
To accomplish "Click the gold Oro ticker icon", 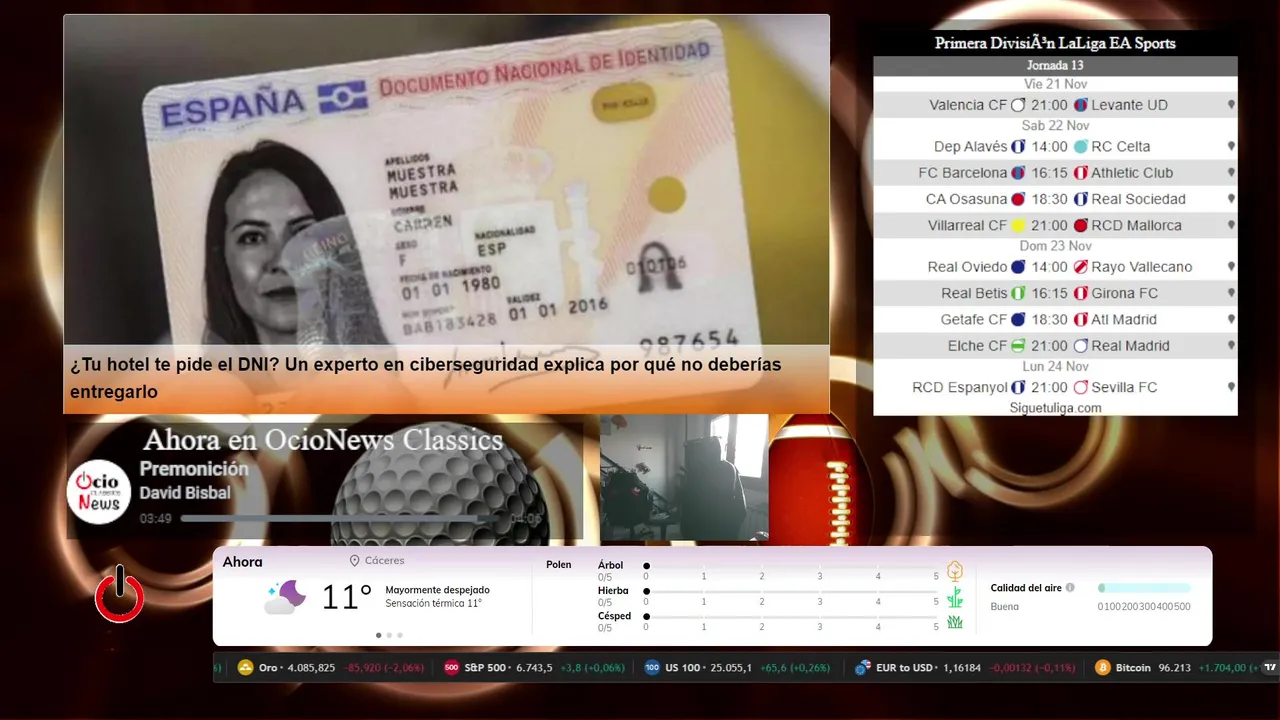I will [245, 668].
